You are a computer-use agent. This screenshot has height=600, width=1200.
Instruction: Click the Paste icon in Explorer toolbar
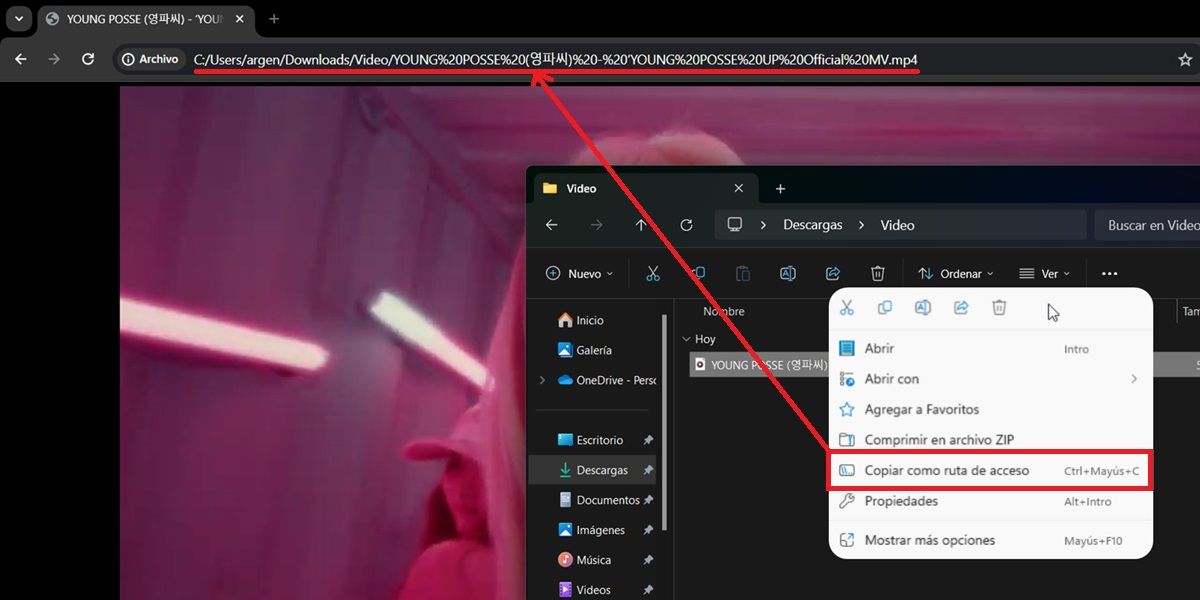coord(743,273)
